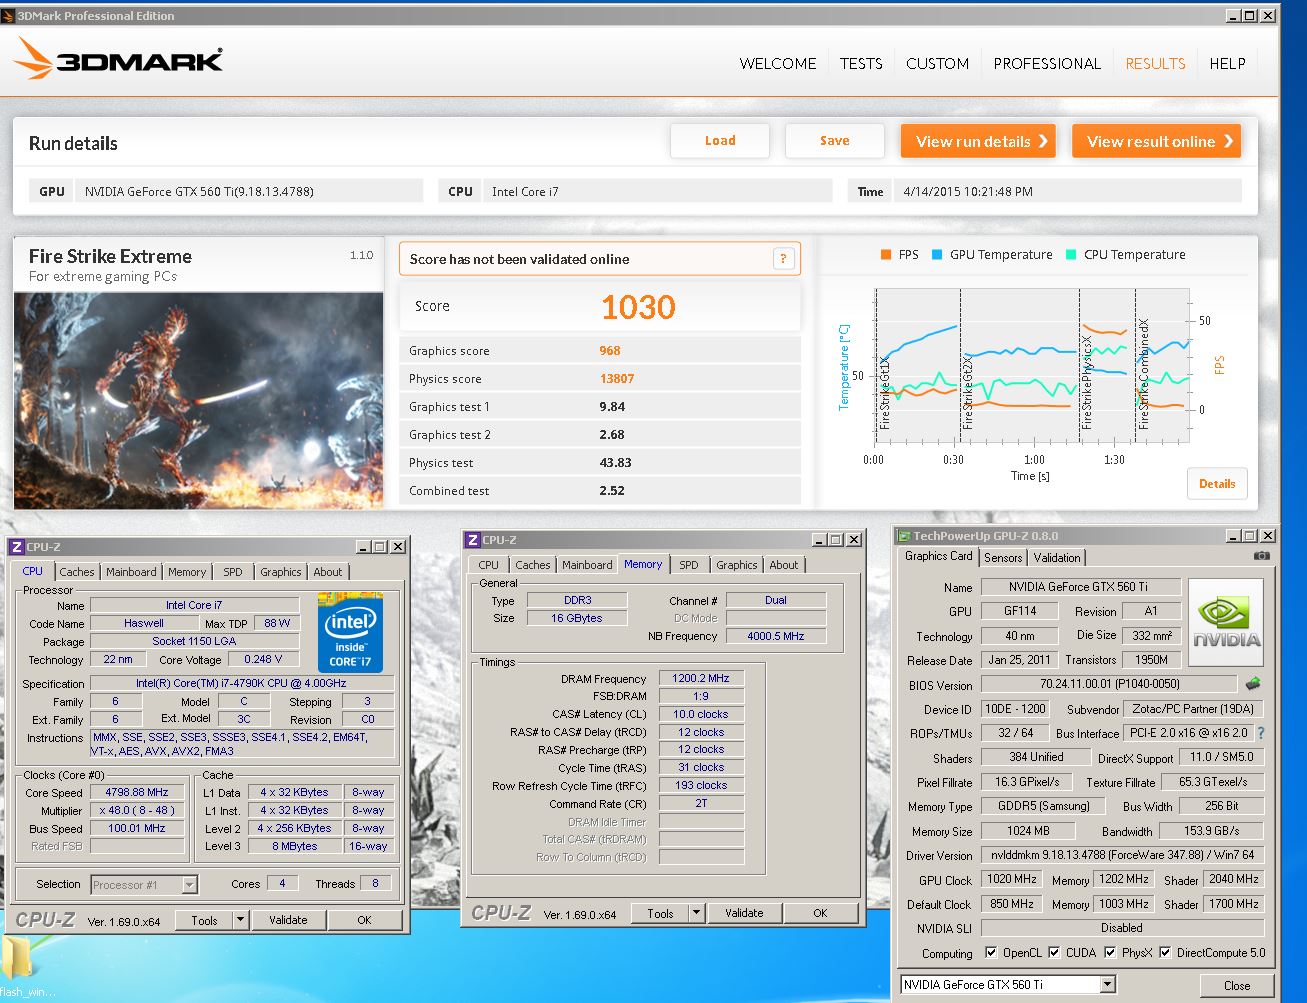Image resolution: width=1307 pixels, height=1003 pixels.
Task: Click the blue GPU Temperature legend swatch
Action: coord(937,255)
